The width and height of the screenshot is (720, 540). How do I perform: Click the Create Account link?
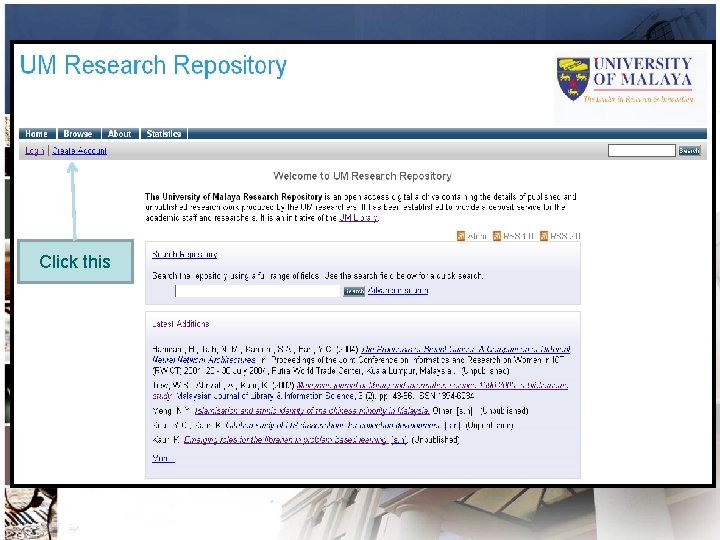[x=79, y=151]
